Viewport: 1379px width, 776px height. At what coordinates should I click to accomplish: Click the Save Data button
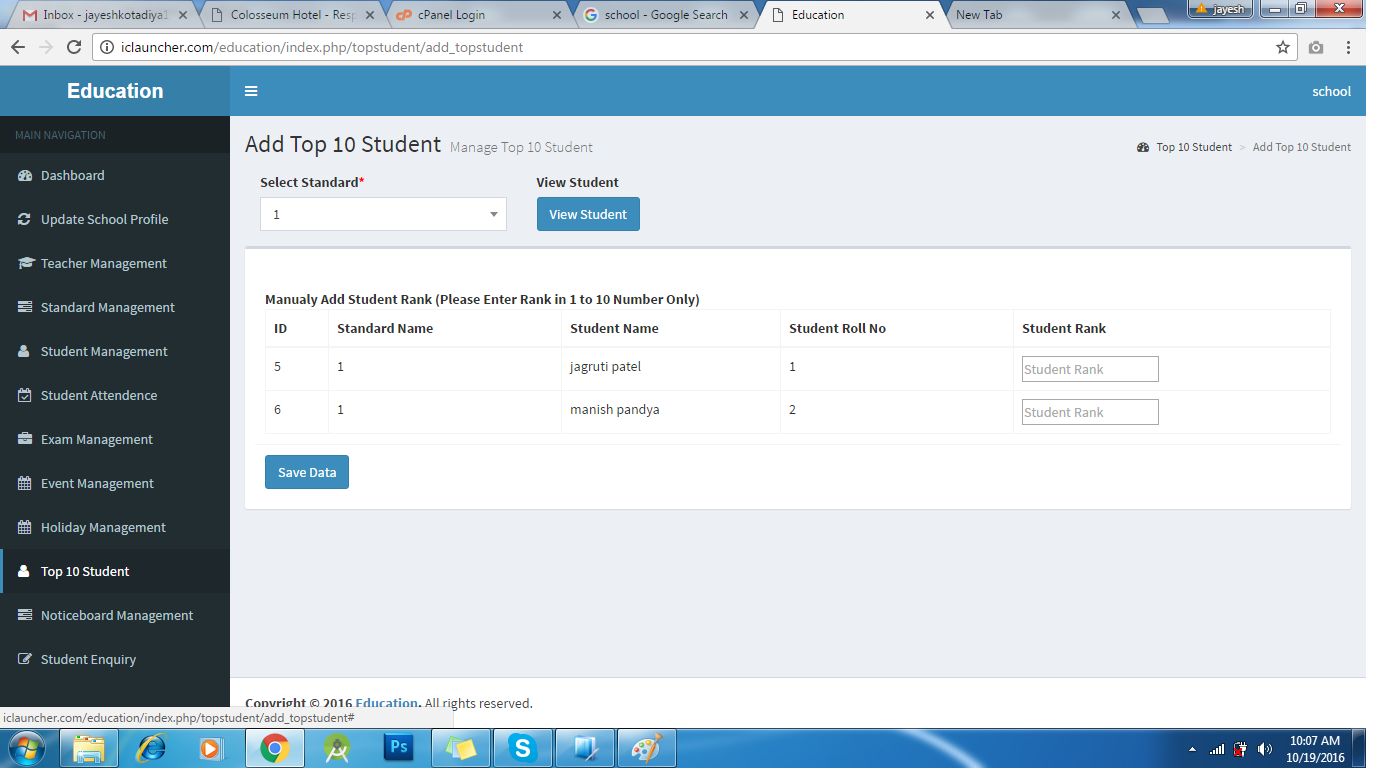click(307, 472)
